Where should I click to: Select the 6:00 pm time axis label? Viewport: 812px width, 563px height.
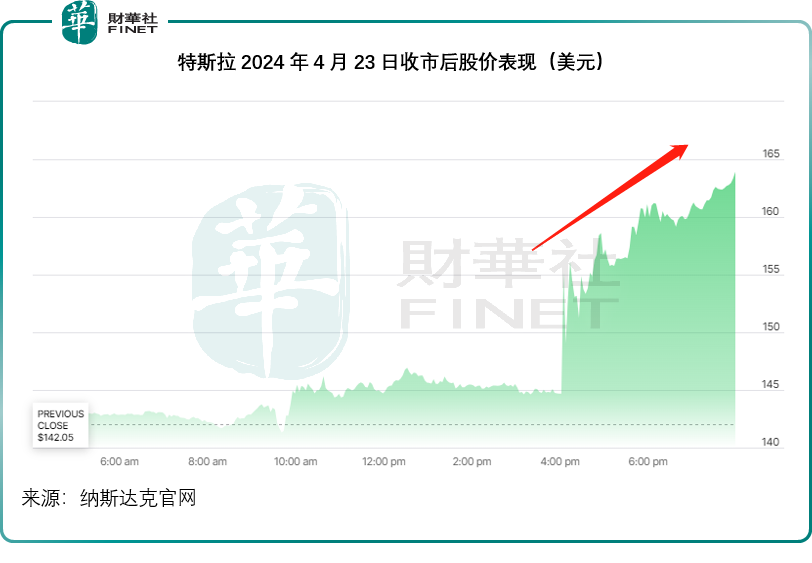point(648,462)
